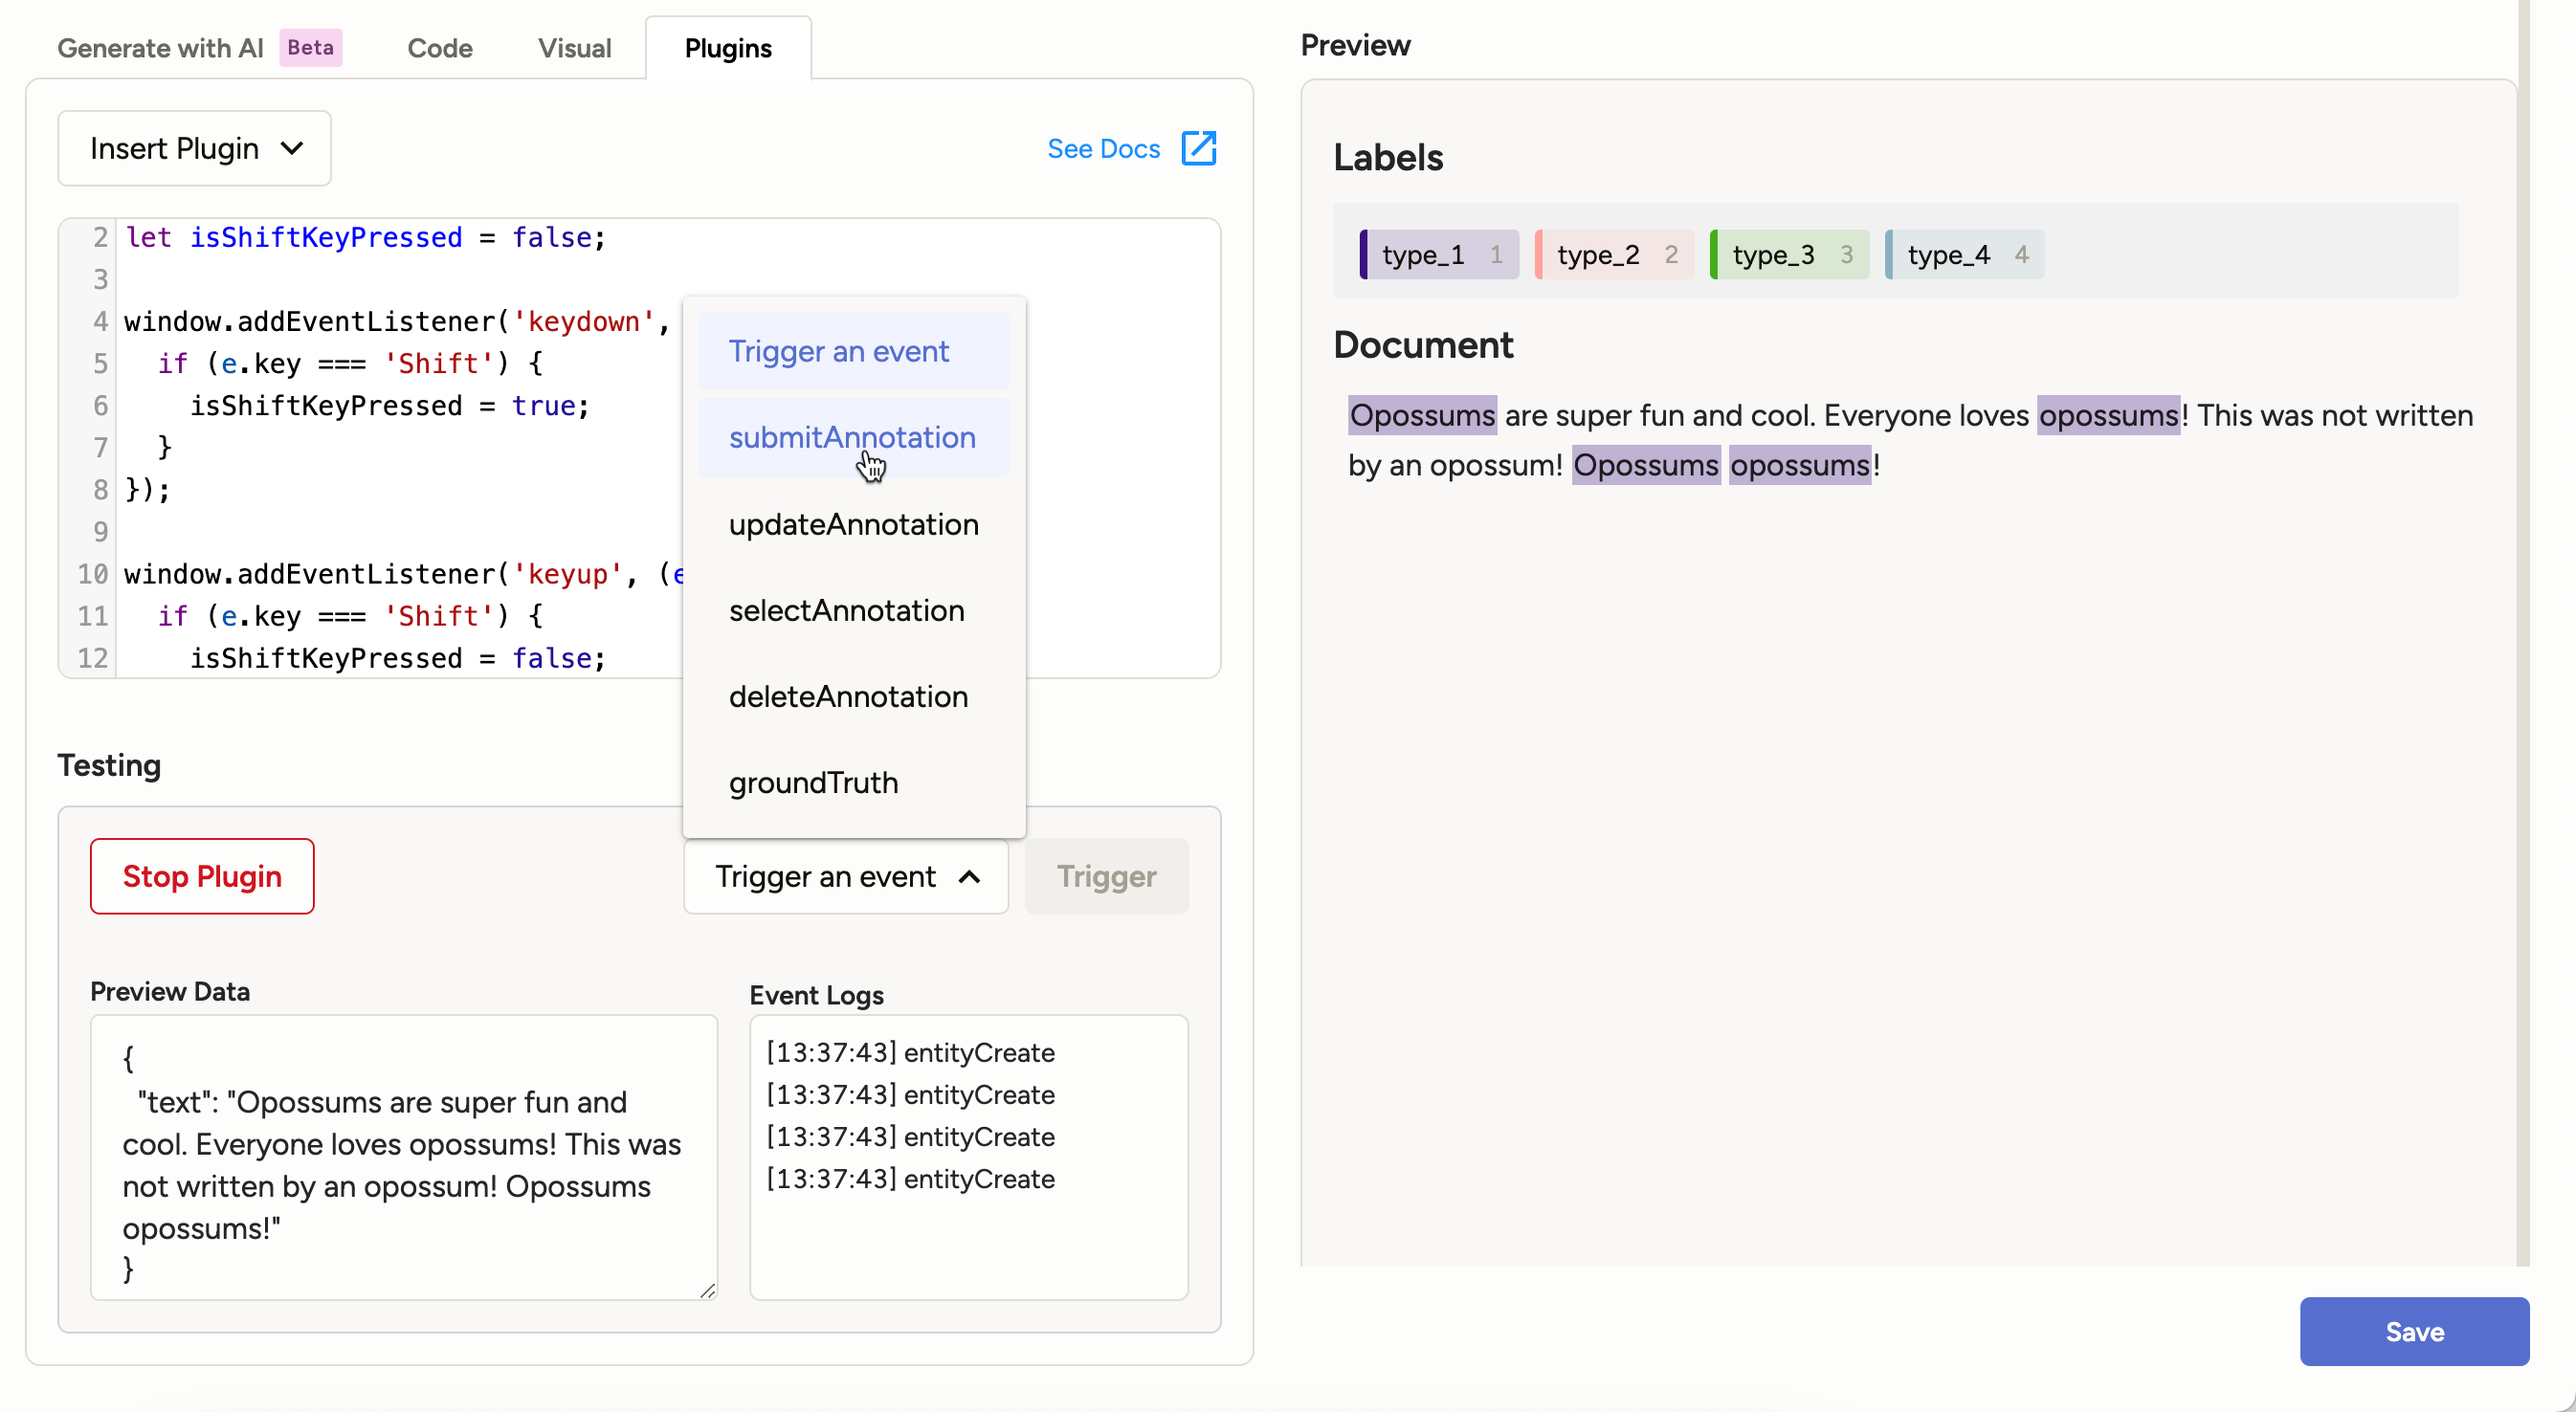Click the external link arrow next to See Docs

[1198, 148]
